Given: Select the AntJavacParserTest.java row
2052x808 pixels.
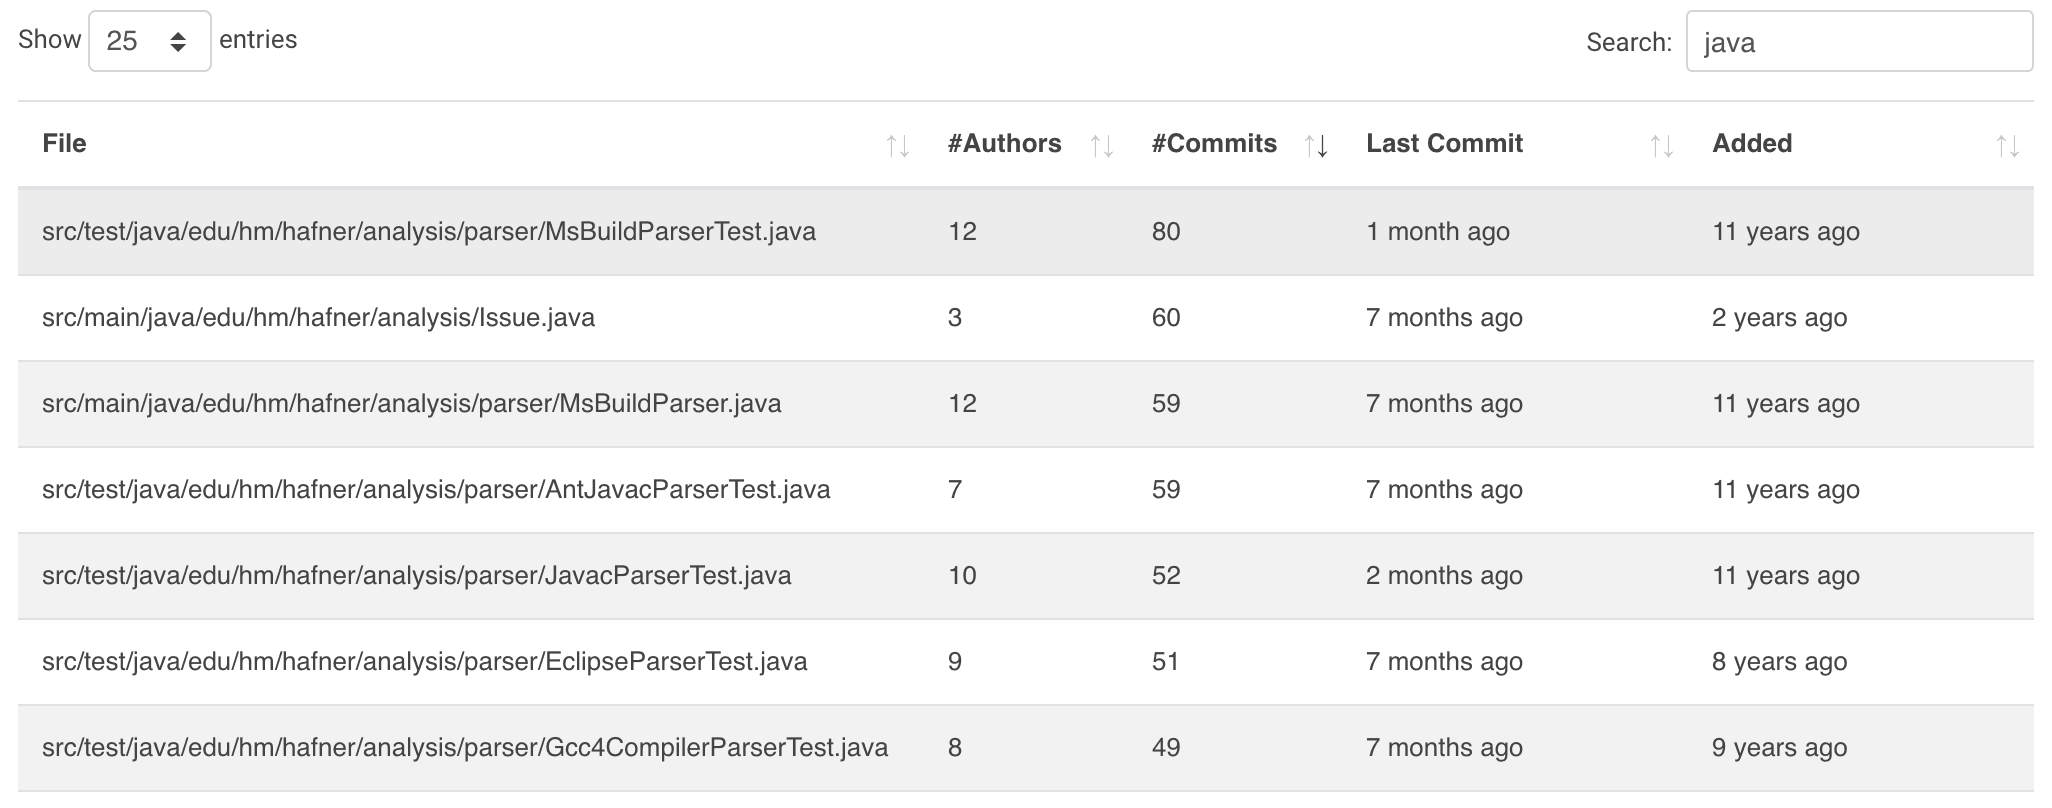Looking at the screenshot, I should pos(436,490).
